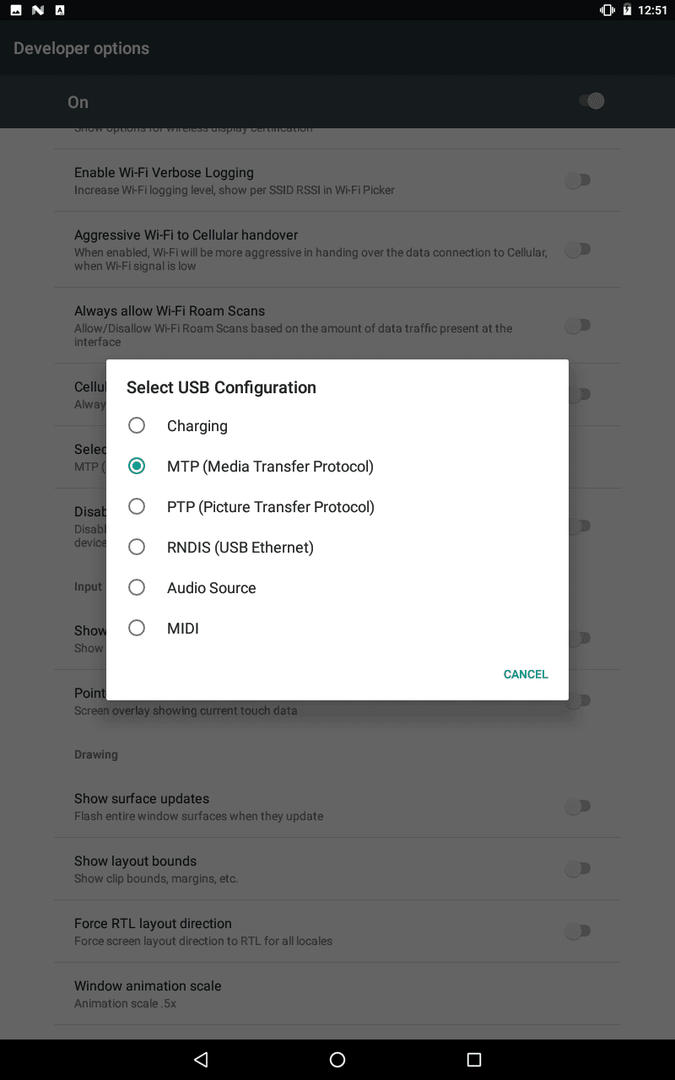Select PTP (Picture Transfer Protocol)
Screen dimensions: 675x1080
point(338,507)
